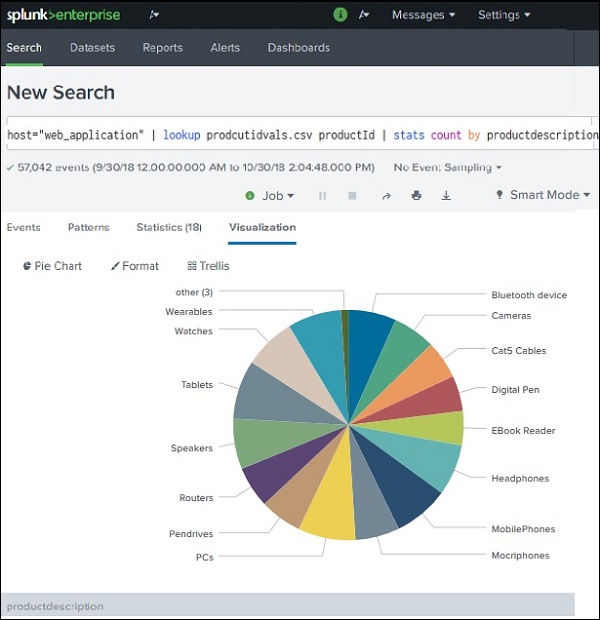Export results with the download icon
Viewport: 600px width, 620px height.
click(x=446, y=196)
